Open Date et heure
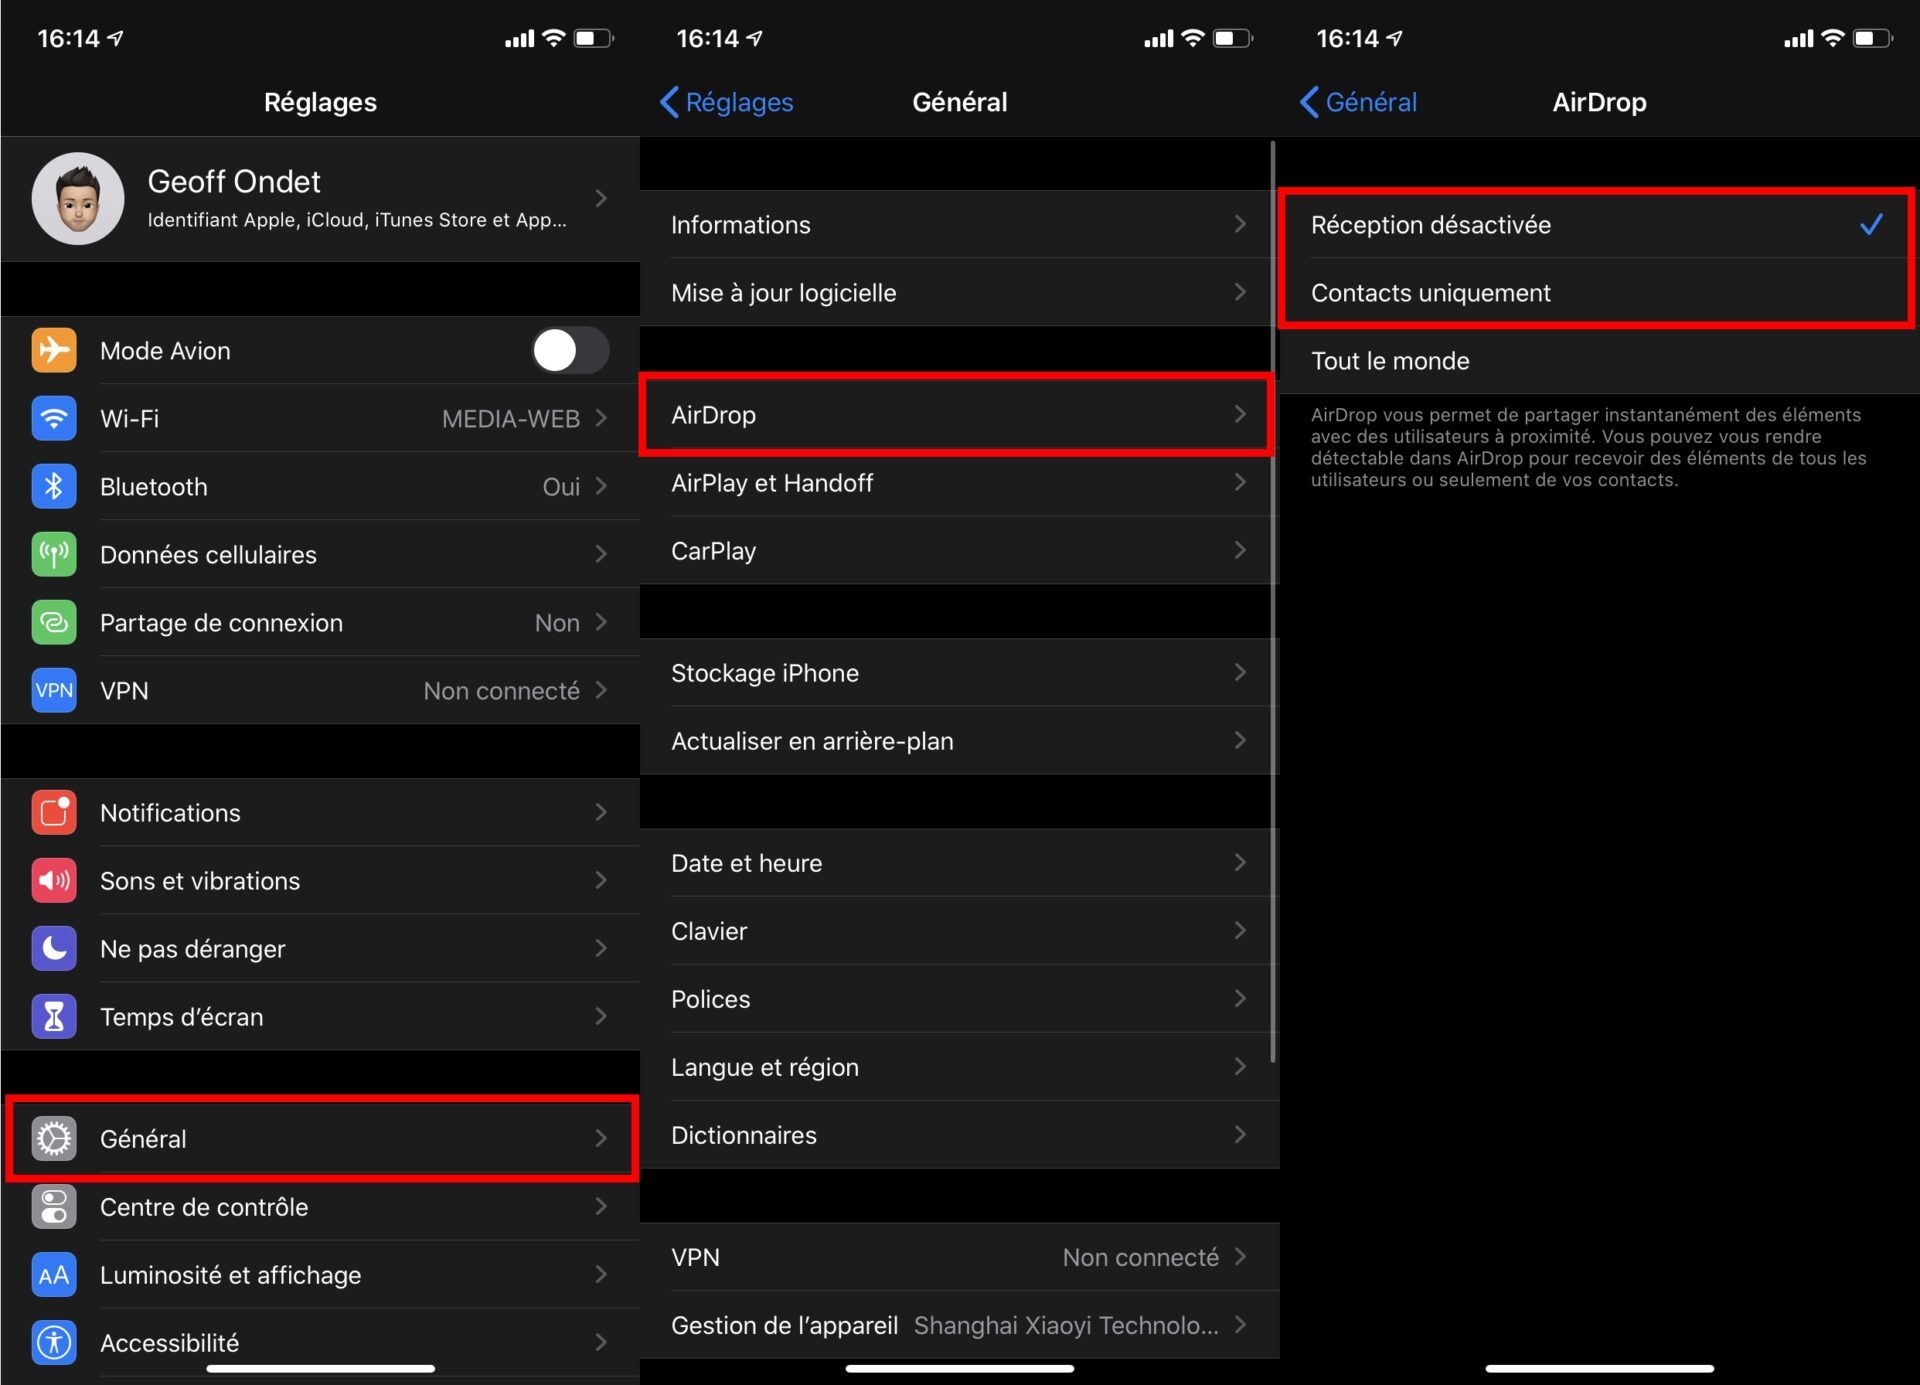Image resolution: width=1920 pixels, height=1385 pixels. (x=959, y=862)
